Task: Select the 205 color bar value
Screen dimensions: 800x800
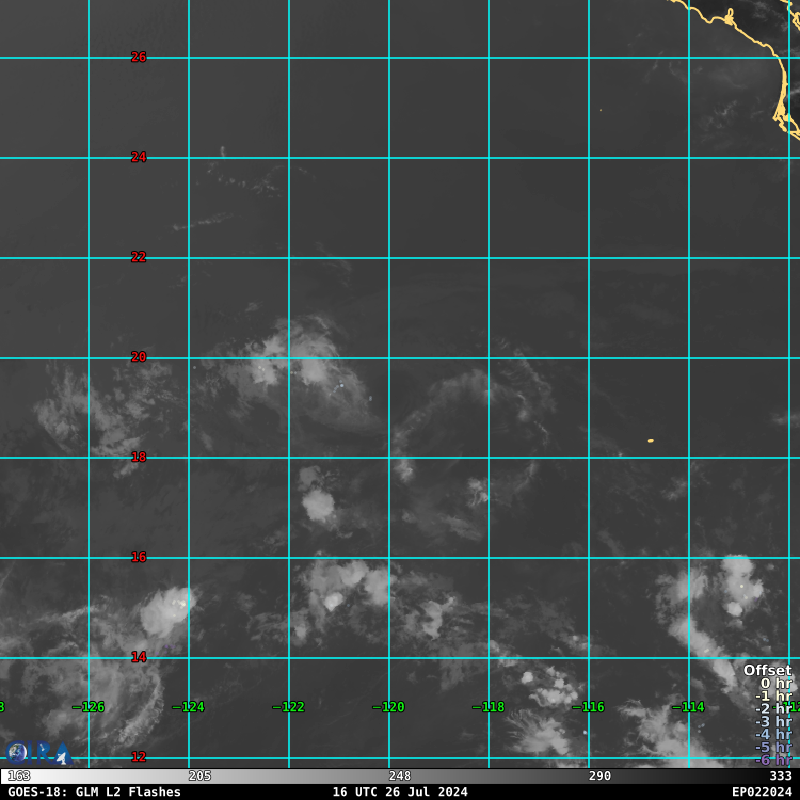Action: [x=199, y=776]
